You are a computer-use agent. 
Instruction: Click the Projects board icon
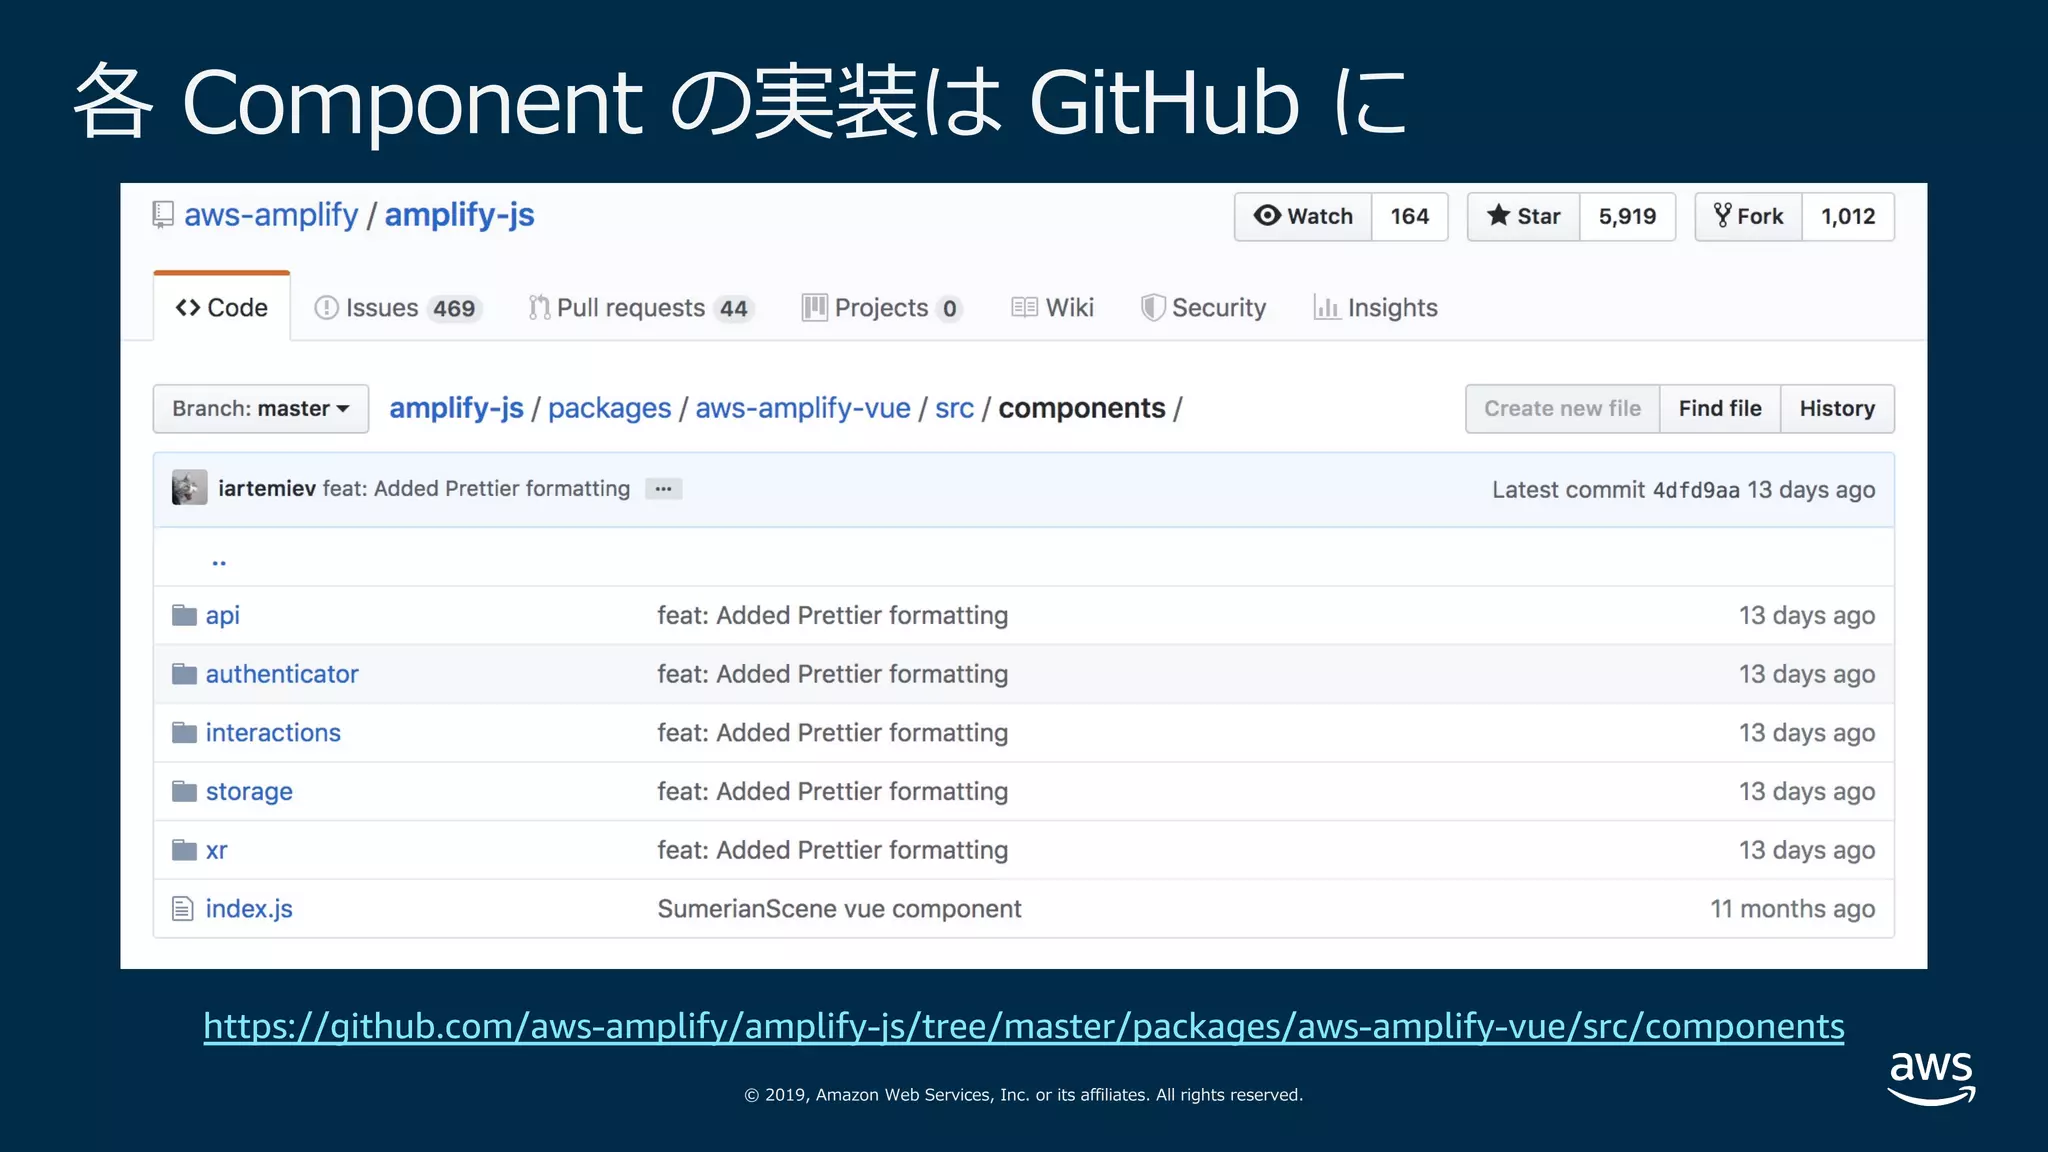814,308
